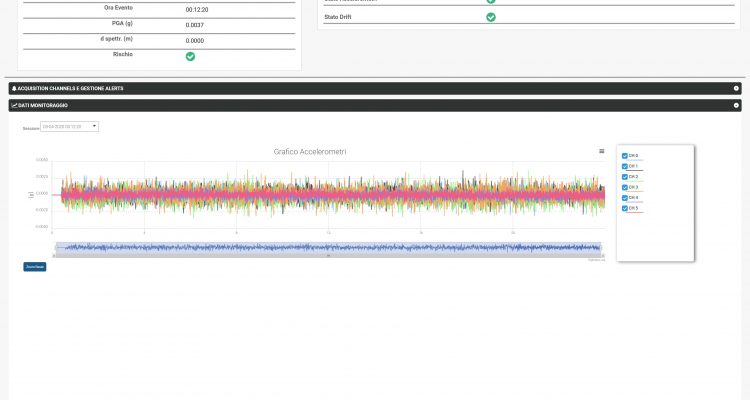
Task: Open the chart hamburger context menu
Action: coord(602,151)
